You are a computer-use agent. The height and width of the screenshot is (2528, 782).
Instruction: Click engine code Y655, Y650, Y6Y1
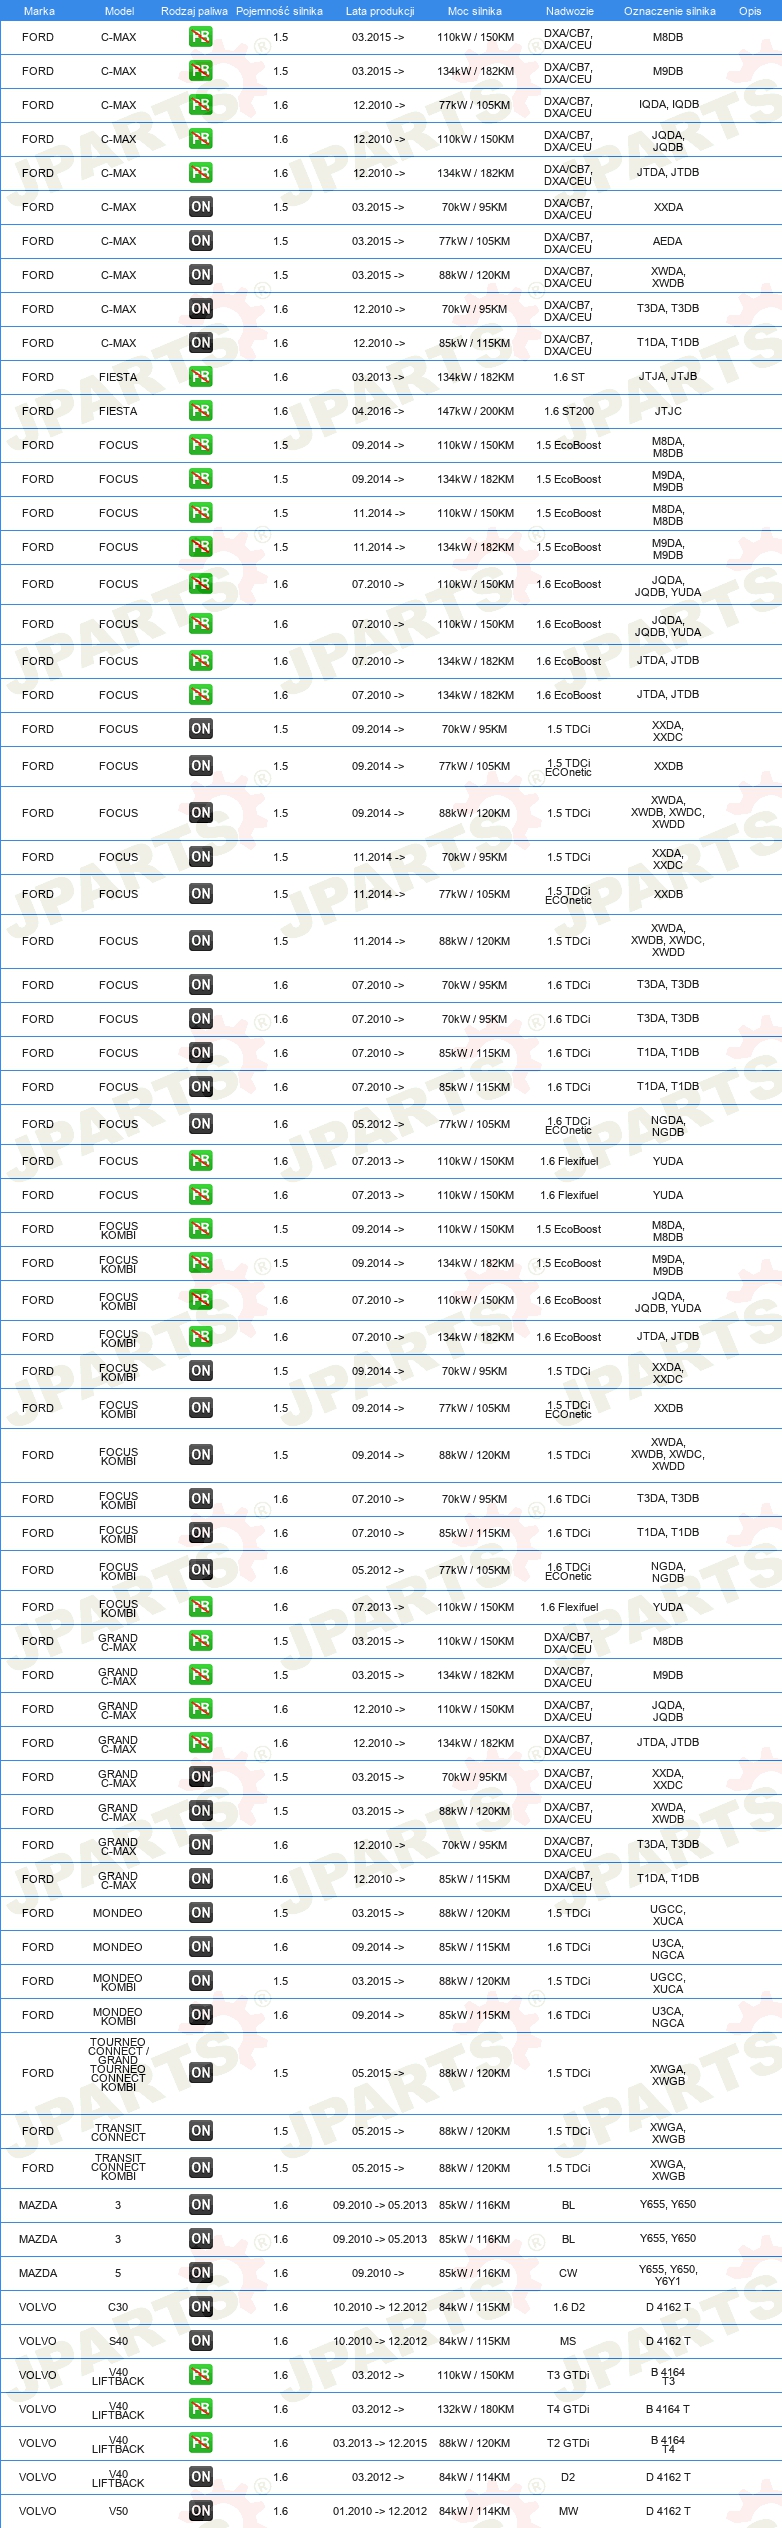tap(668, 2275)
